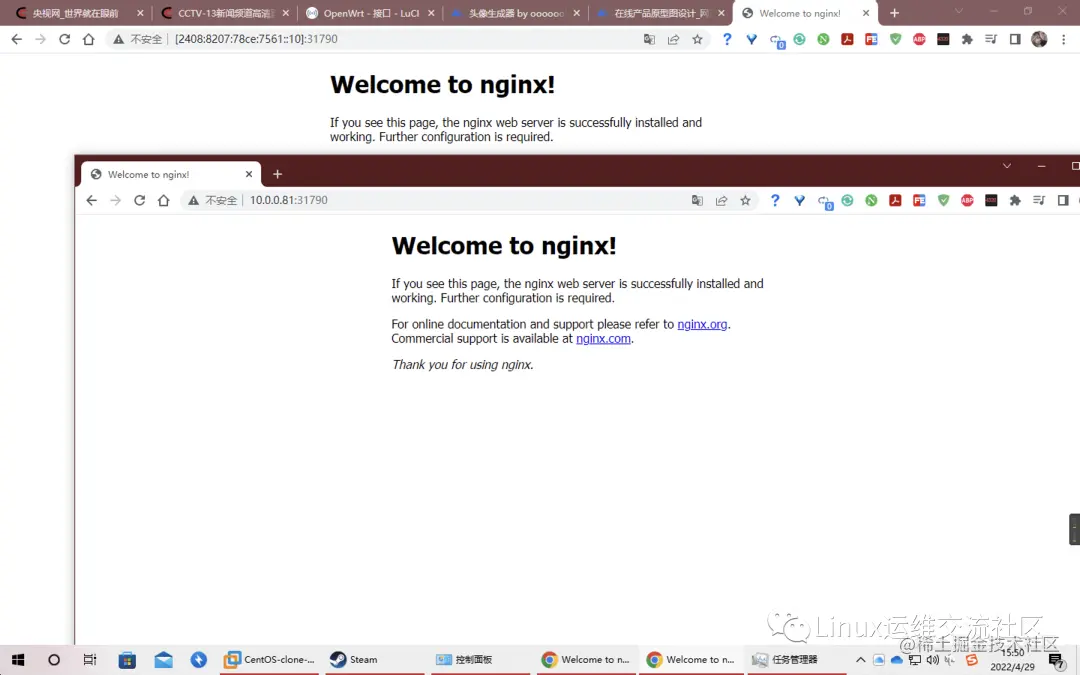This screenshot has height=675, width=1080.
Task: Open media controls in the front window toolbar
Action: (1039, 200)
